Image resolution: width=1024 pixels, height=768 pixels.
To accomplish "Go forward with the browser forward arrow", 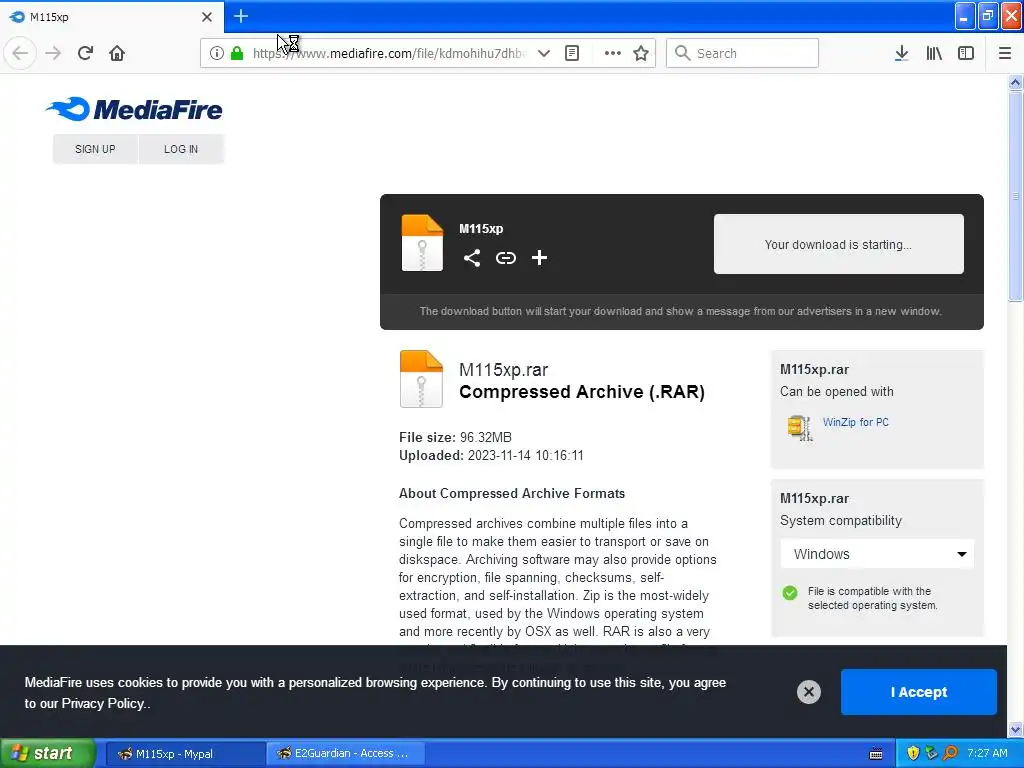I will pos(53,53).
